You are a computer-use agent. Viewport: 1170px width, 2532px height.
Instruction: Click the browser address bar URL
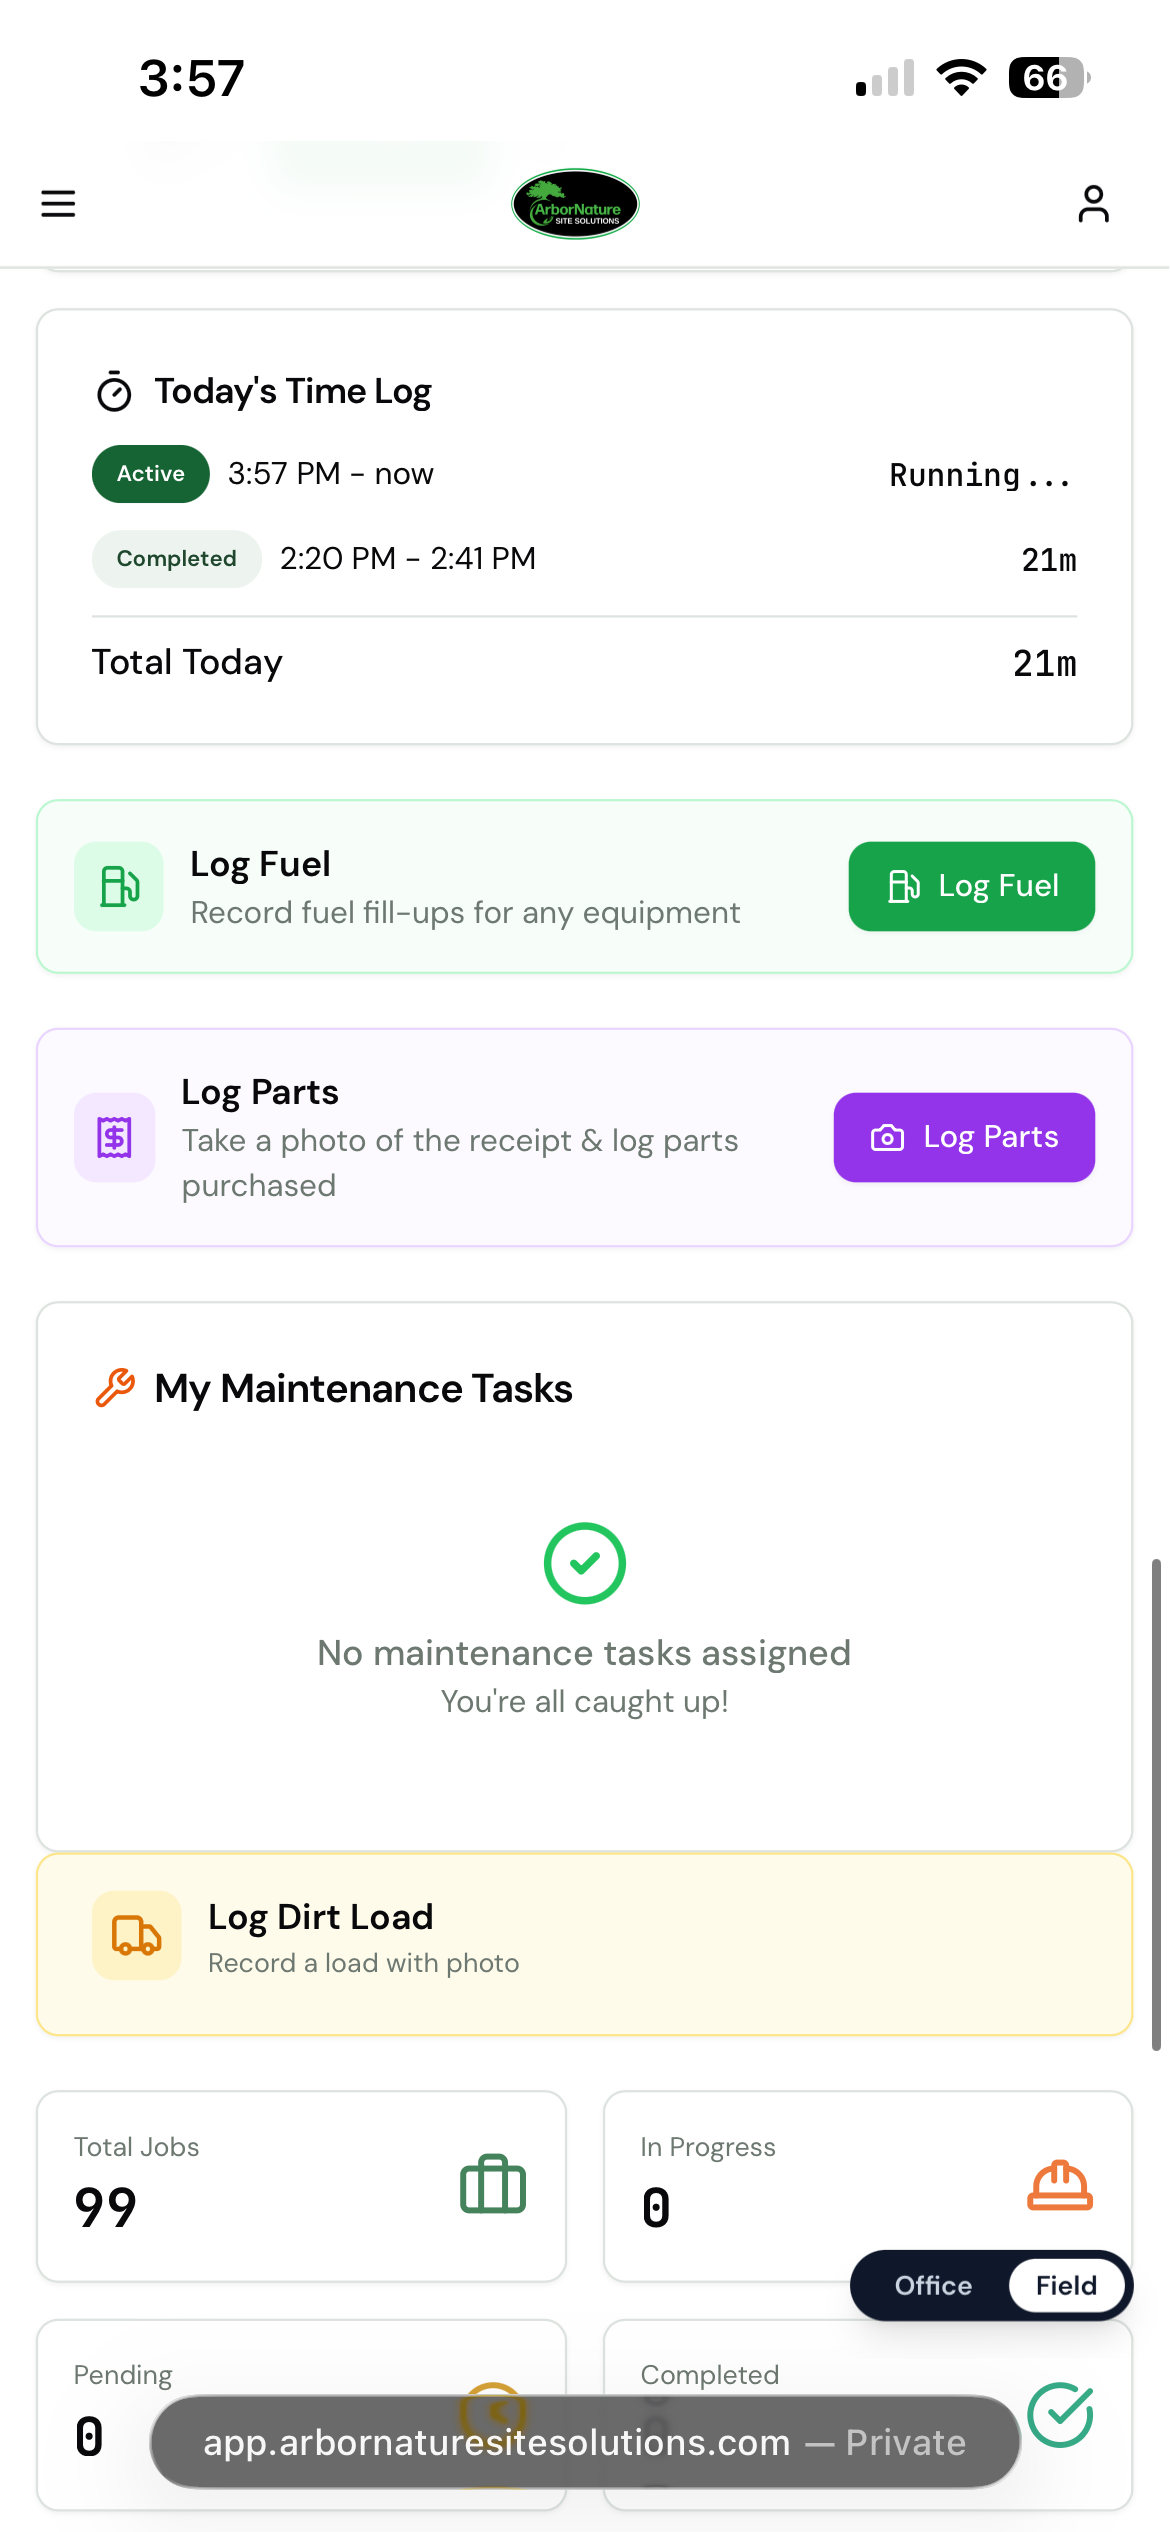pyautogui.click(x=585, y=2442)
